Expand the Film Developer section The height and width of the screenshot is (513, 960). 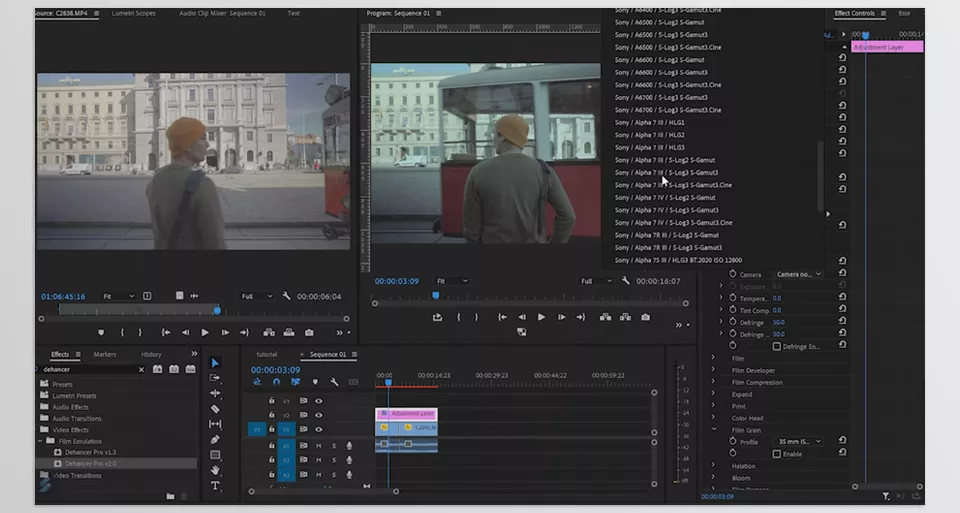pos(713,370)
